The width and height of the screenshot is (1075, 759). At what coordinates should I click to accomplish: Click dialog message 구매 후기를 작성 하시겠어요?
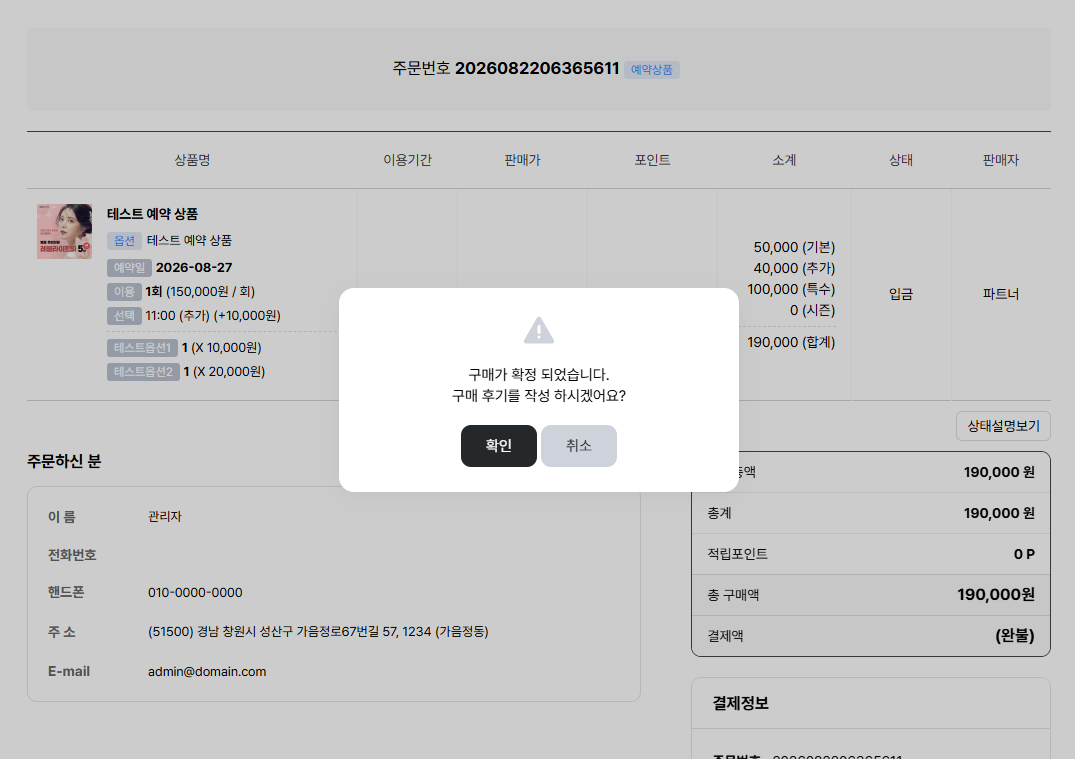point(539,396)
